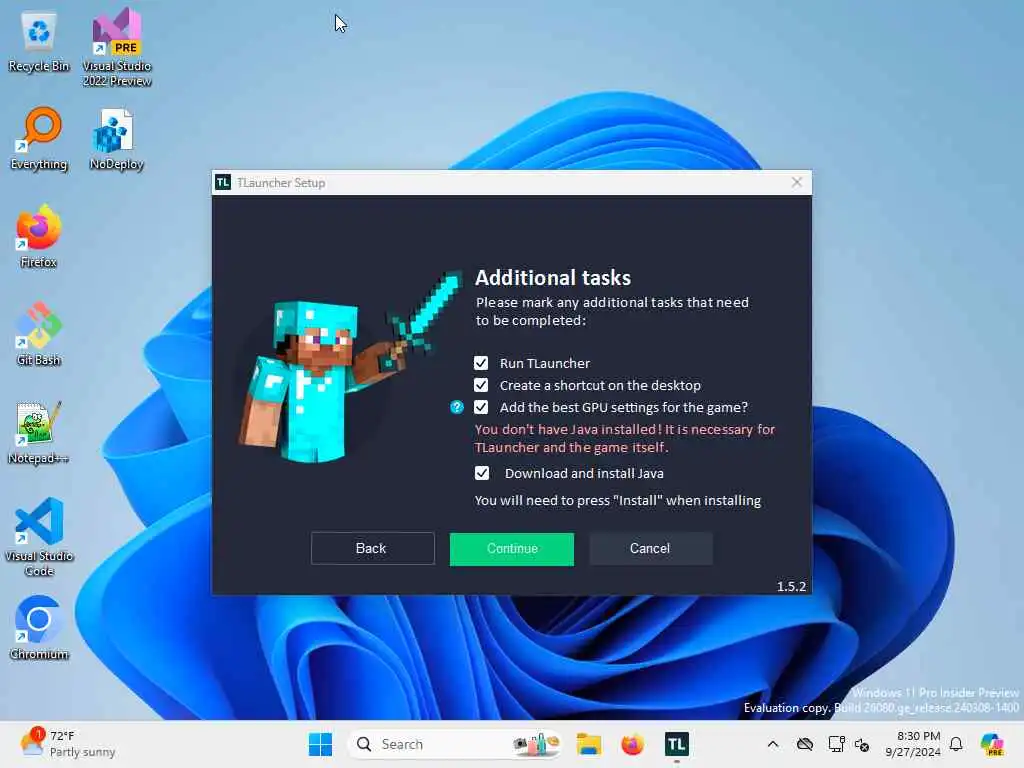The width and height of the screenshot is (1024, 768).
Task: Open the clock showing 8:30 PM
Action: (914, 744)
